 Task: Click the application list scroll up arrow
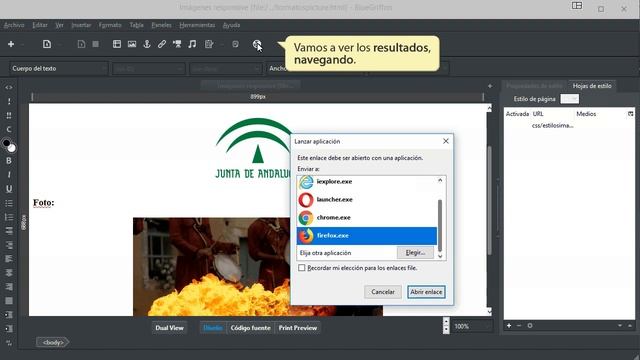[440, 180]
